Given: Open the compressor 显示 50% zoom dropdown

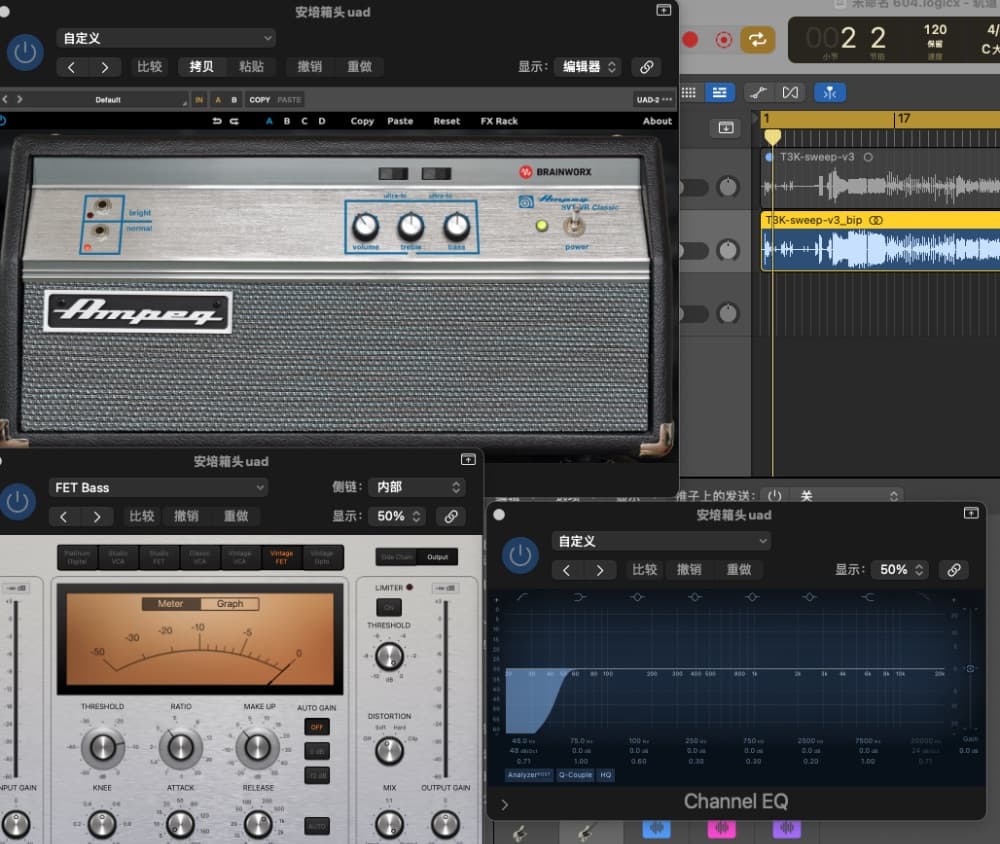Looking at the screenshot, I should coord(399,516).
